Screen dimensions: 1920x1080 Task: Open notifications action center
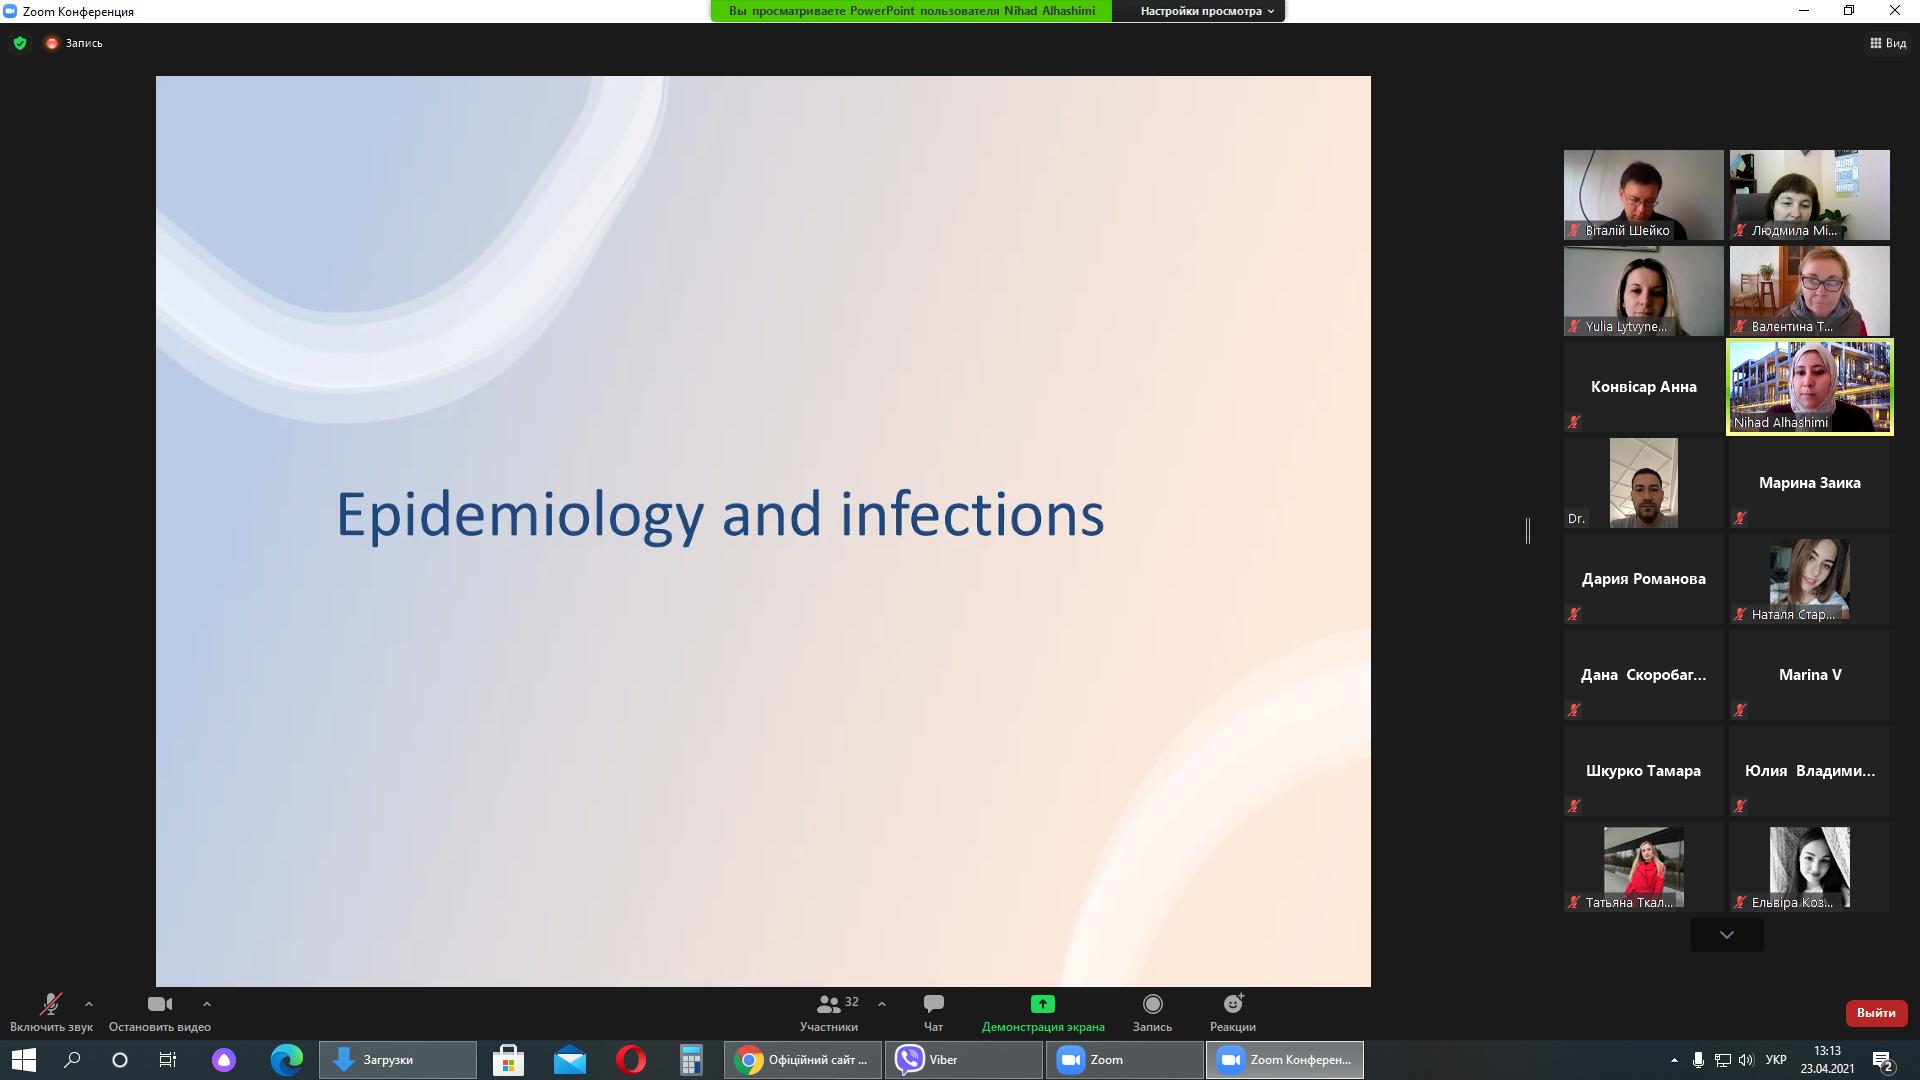1883,1060
